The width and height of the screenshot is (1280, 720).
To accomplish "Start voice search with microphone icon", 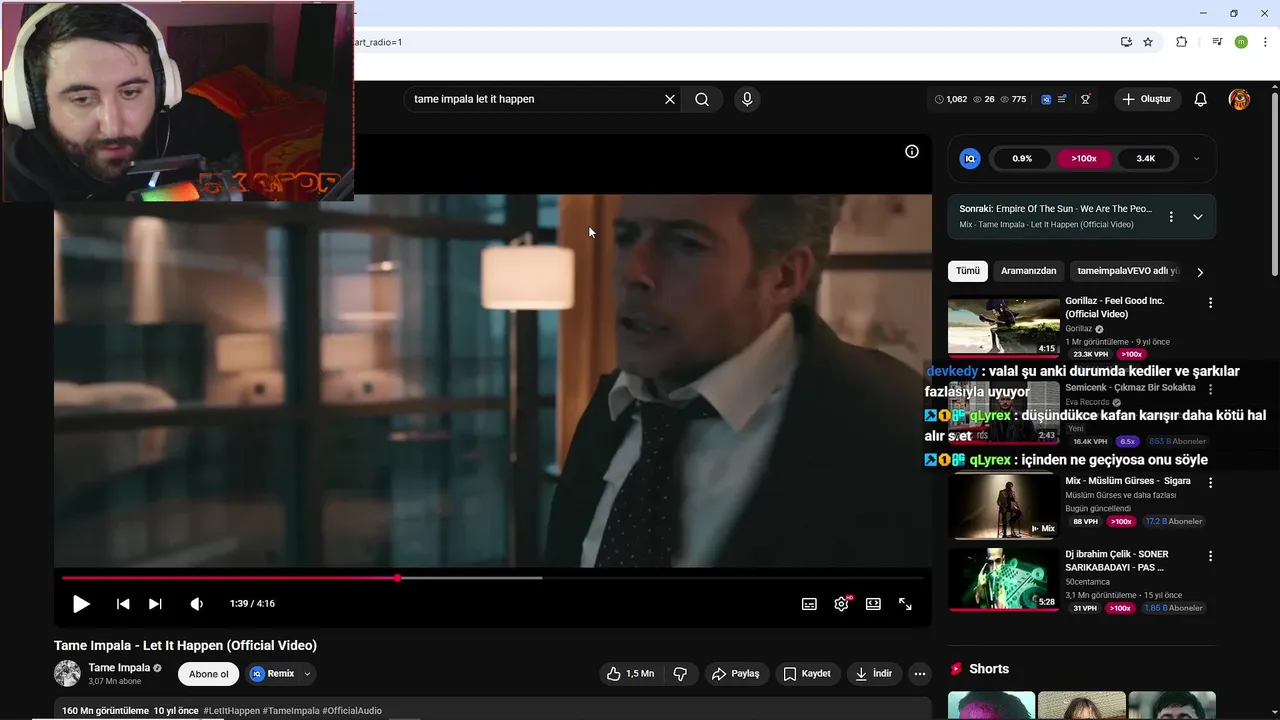I will [746, 99].
